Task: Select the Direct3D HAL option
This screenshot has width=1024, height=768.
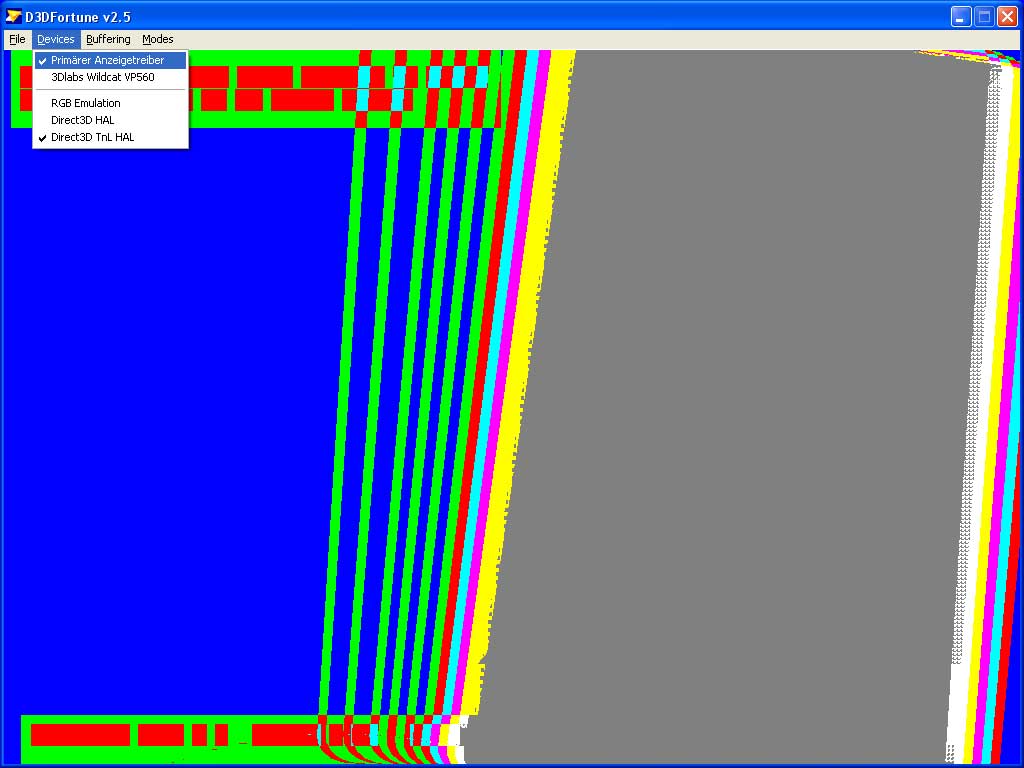Action: 83,120
